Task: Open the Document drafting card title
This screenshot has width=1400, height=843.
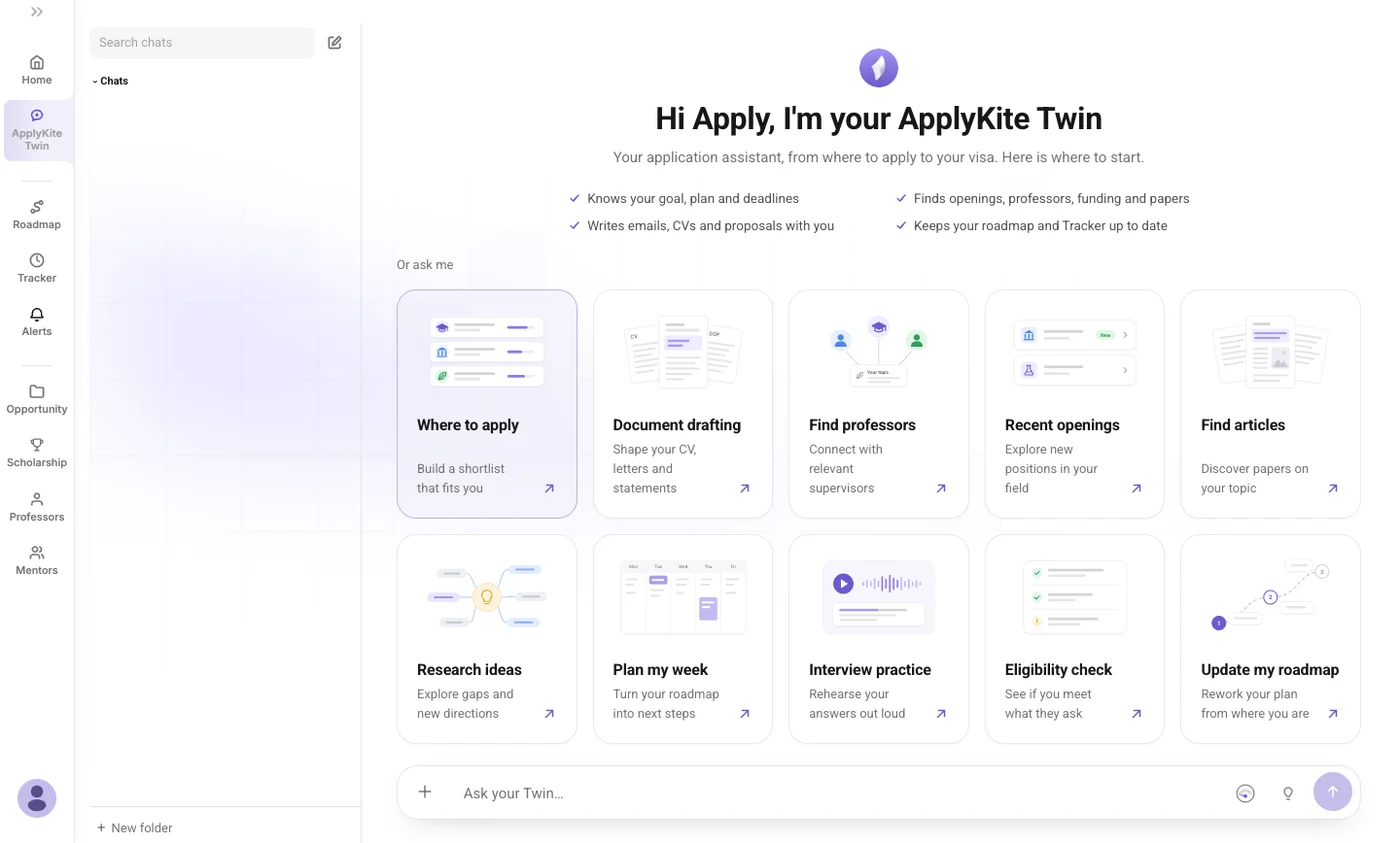Action: (x=677, y=425)
